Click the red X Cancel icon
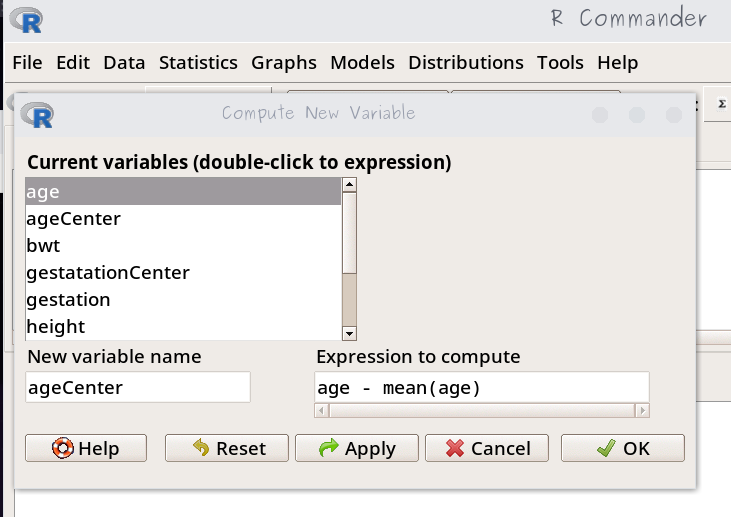Screen dimensions: 731x517 pos(455,449)
